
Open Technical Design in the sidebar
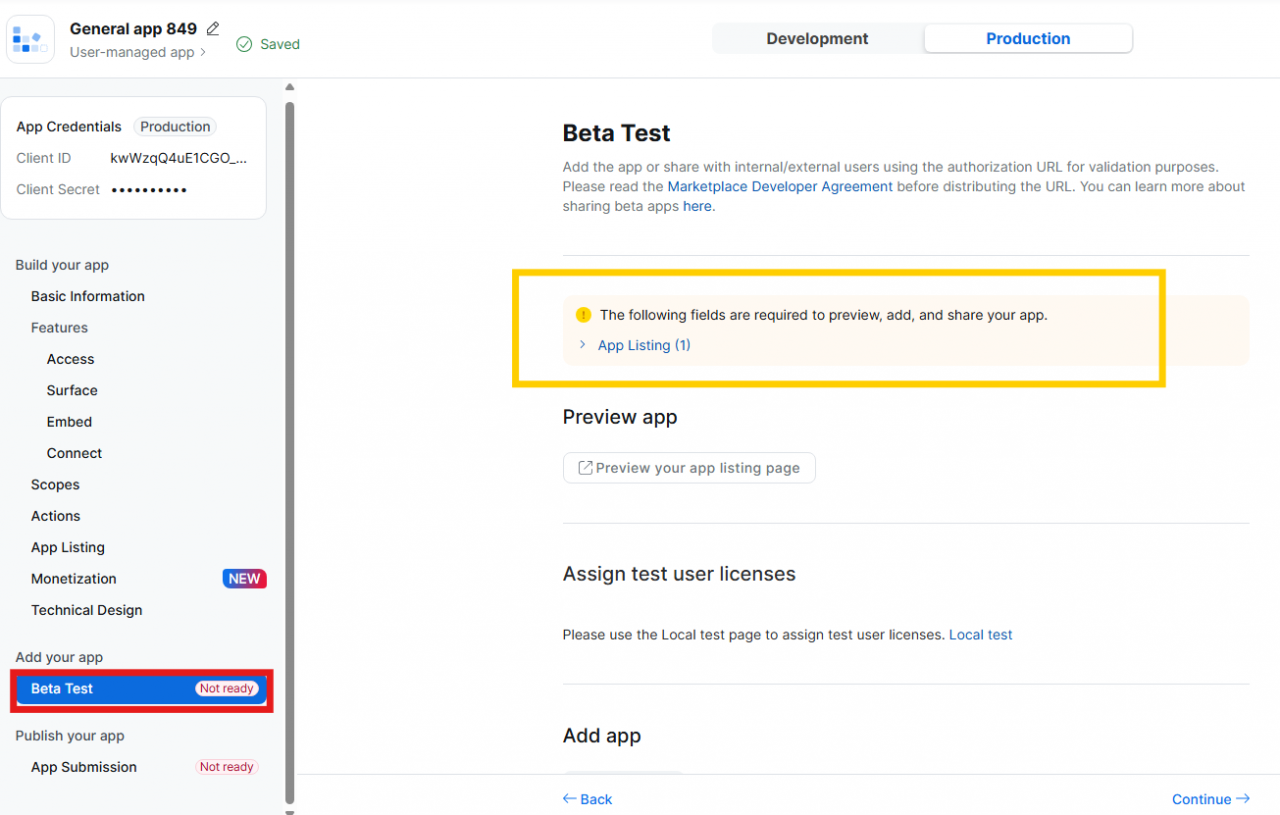tap(87, 610)
